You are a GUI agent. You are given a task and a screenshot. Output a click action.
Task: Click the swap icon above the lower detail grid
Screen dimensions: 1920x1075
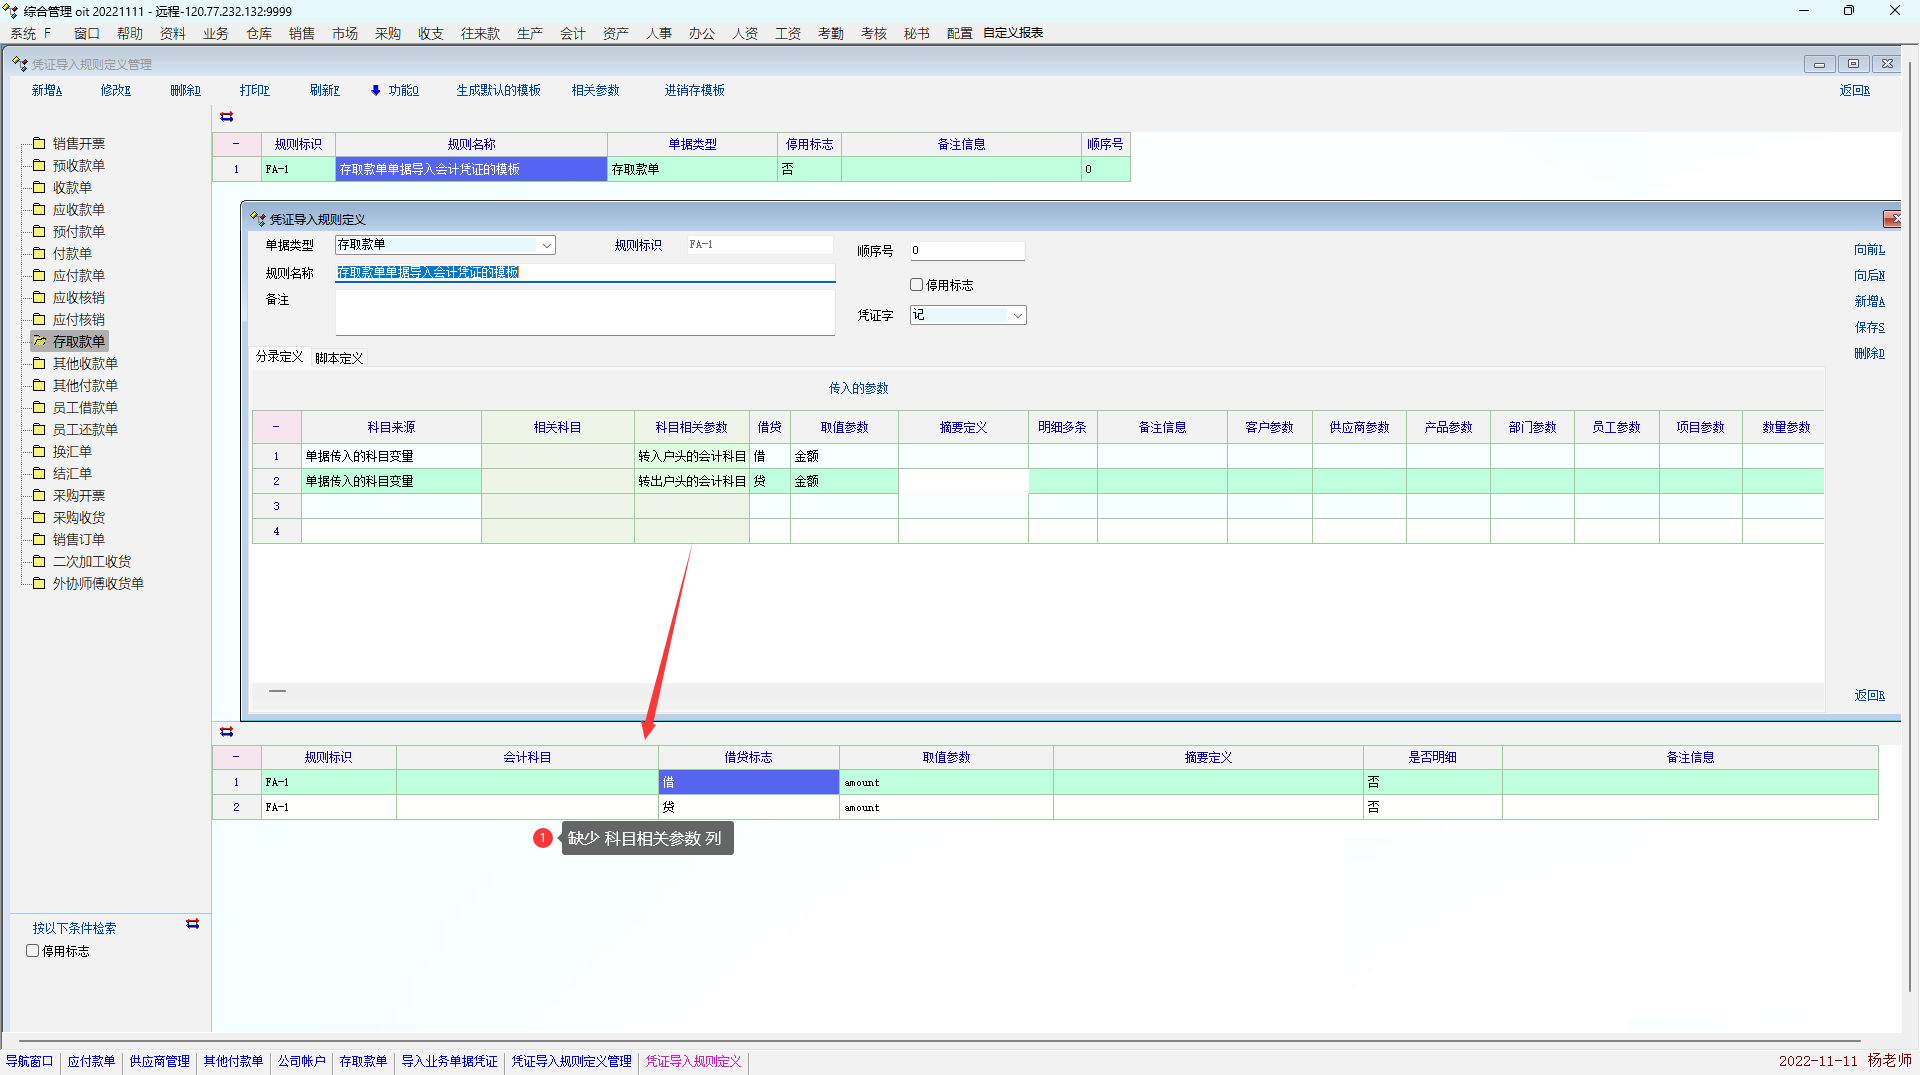227,732
